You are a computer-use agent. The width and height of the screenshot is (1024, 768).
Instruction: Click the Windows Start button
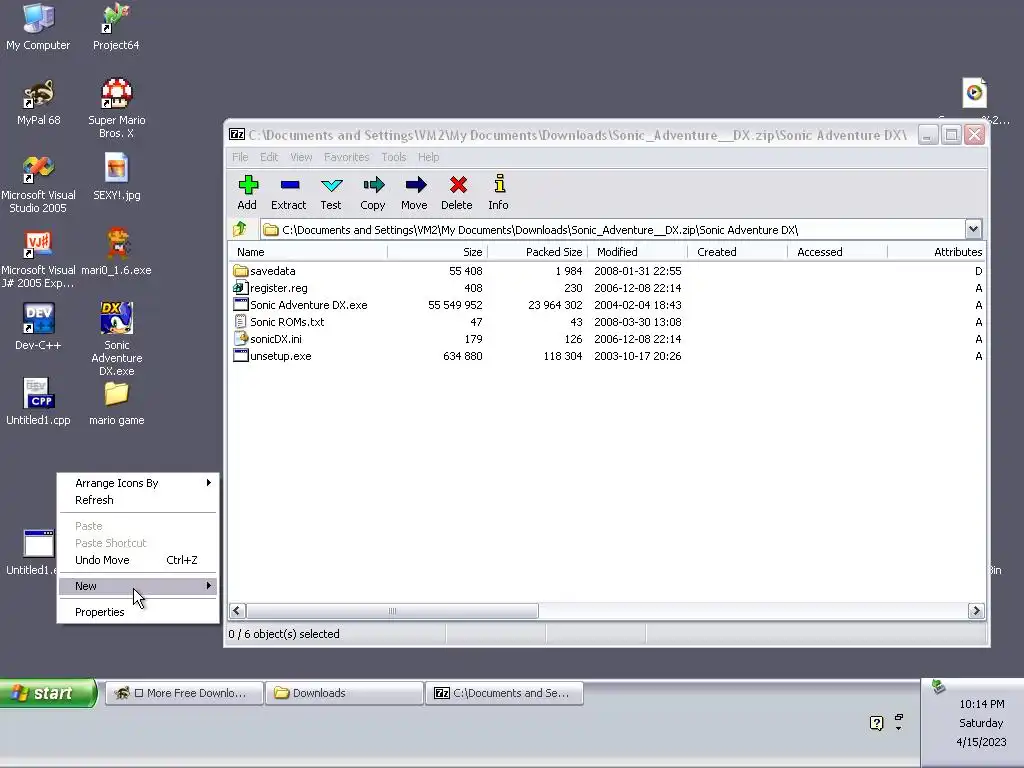click(48, 693)
